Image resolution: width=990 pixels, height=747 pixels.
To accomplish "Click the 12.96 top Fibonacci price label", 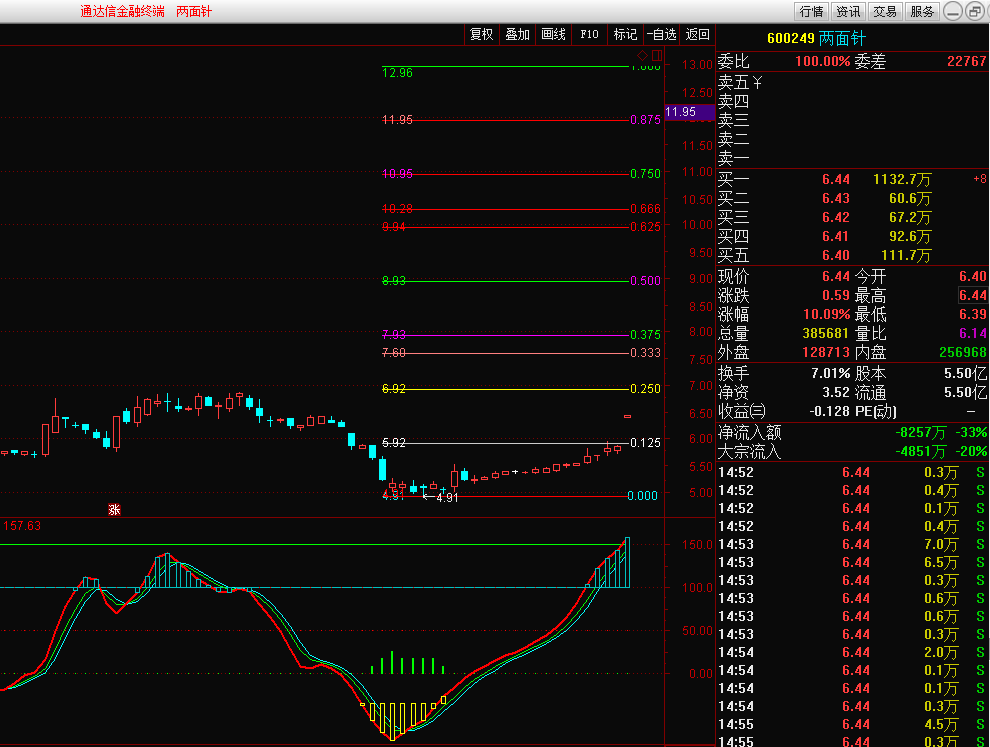I will [x=397, y=73].
